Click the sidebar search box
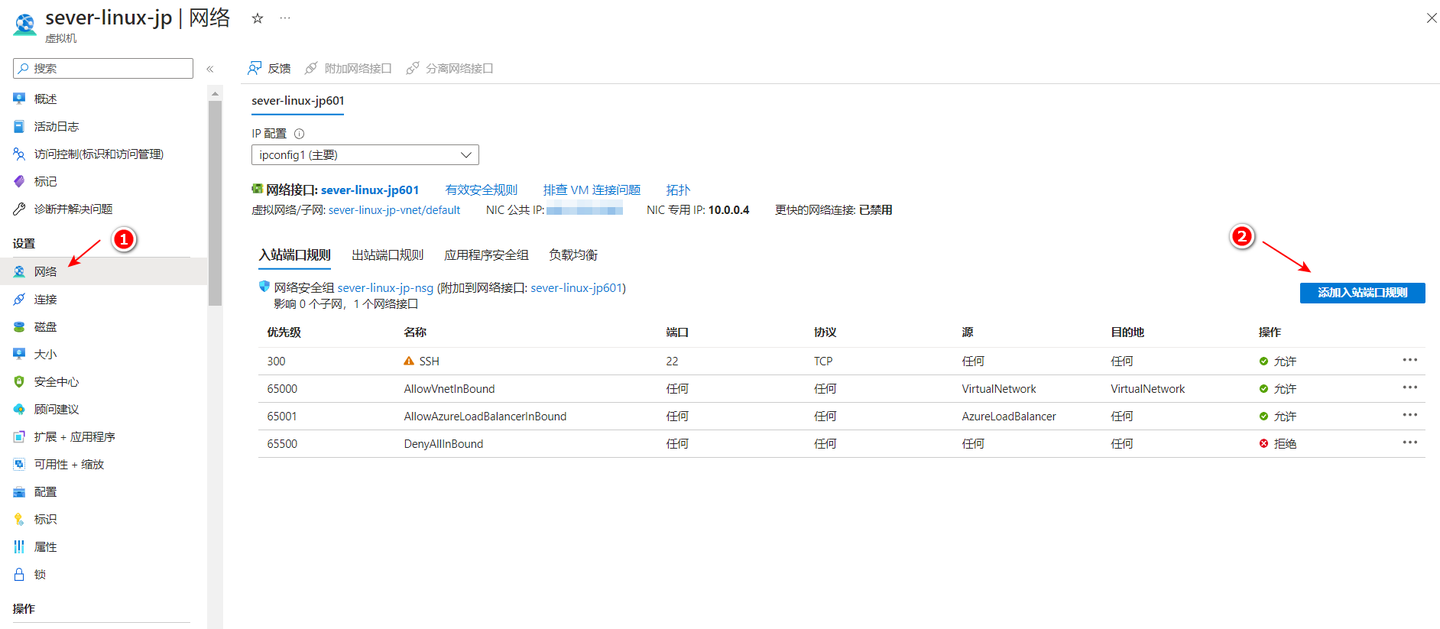Image resolution: width=1440 pixels, height=629 pixels. point(103,68)
